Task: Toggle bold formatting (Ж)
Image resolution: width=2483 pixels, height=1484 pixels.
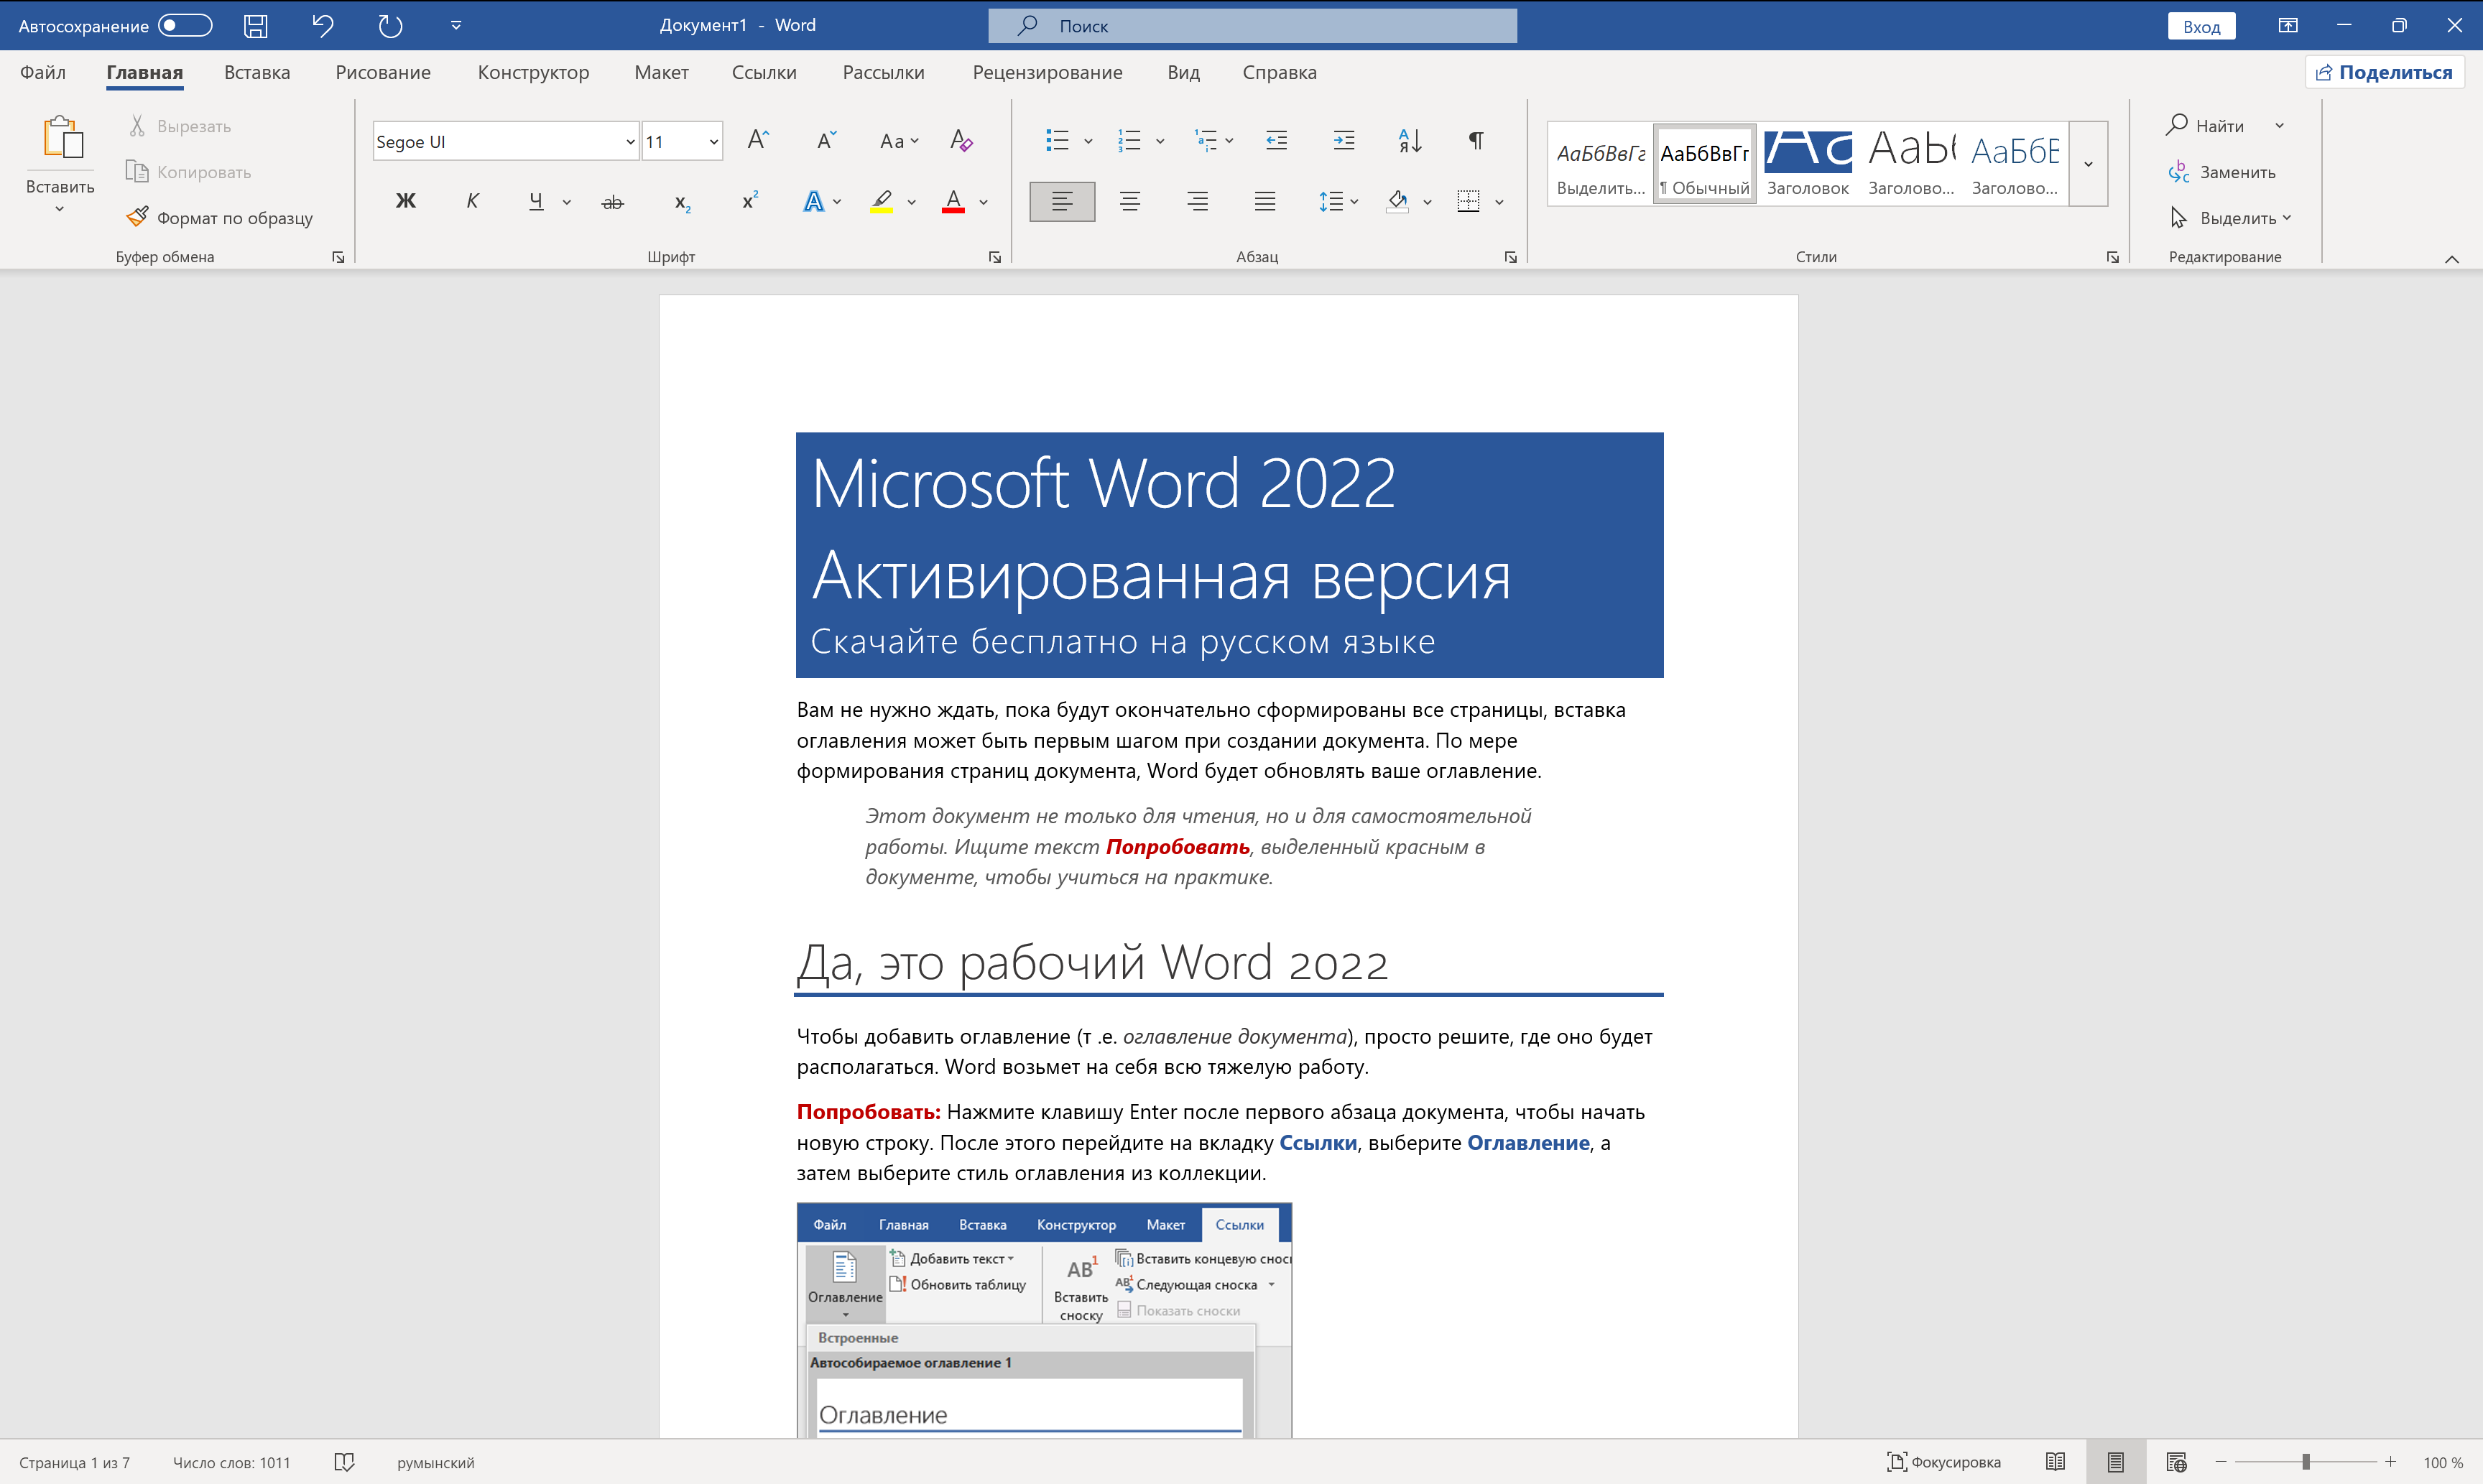Action: click(x=405, y=201)
